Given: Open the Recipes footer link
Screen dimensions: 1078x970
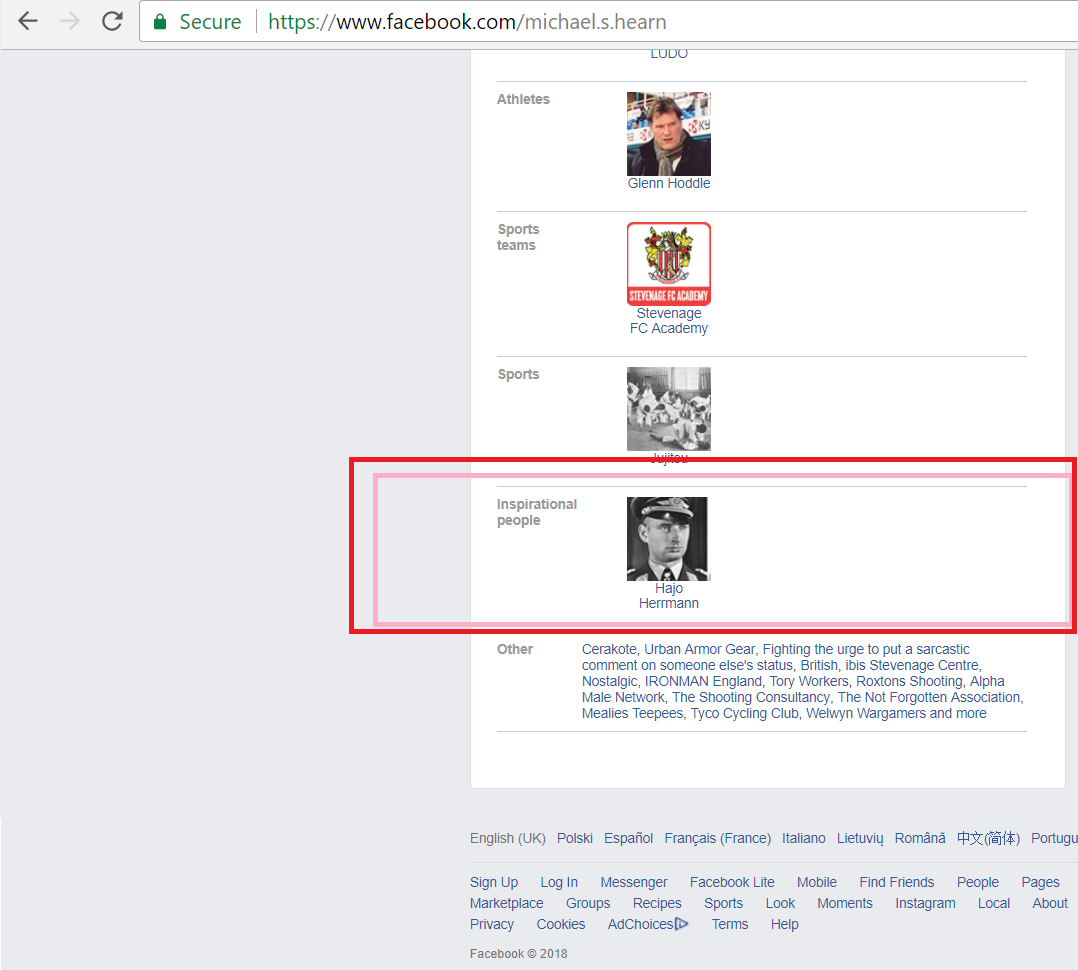Looking at the screenshot, I should click(657, 903).
